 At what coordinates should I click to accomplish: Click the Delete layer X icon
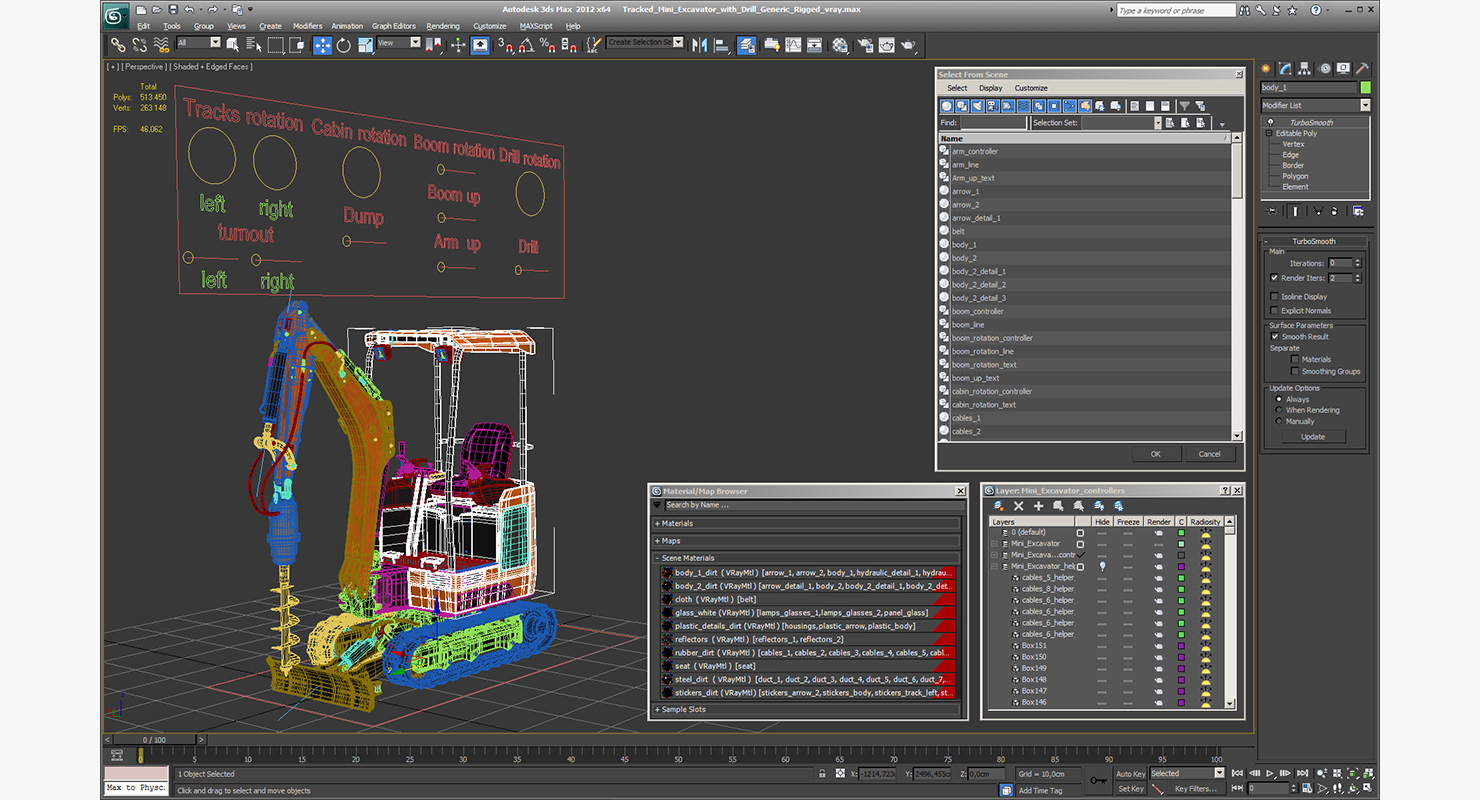tap(1018, 506)
